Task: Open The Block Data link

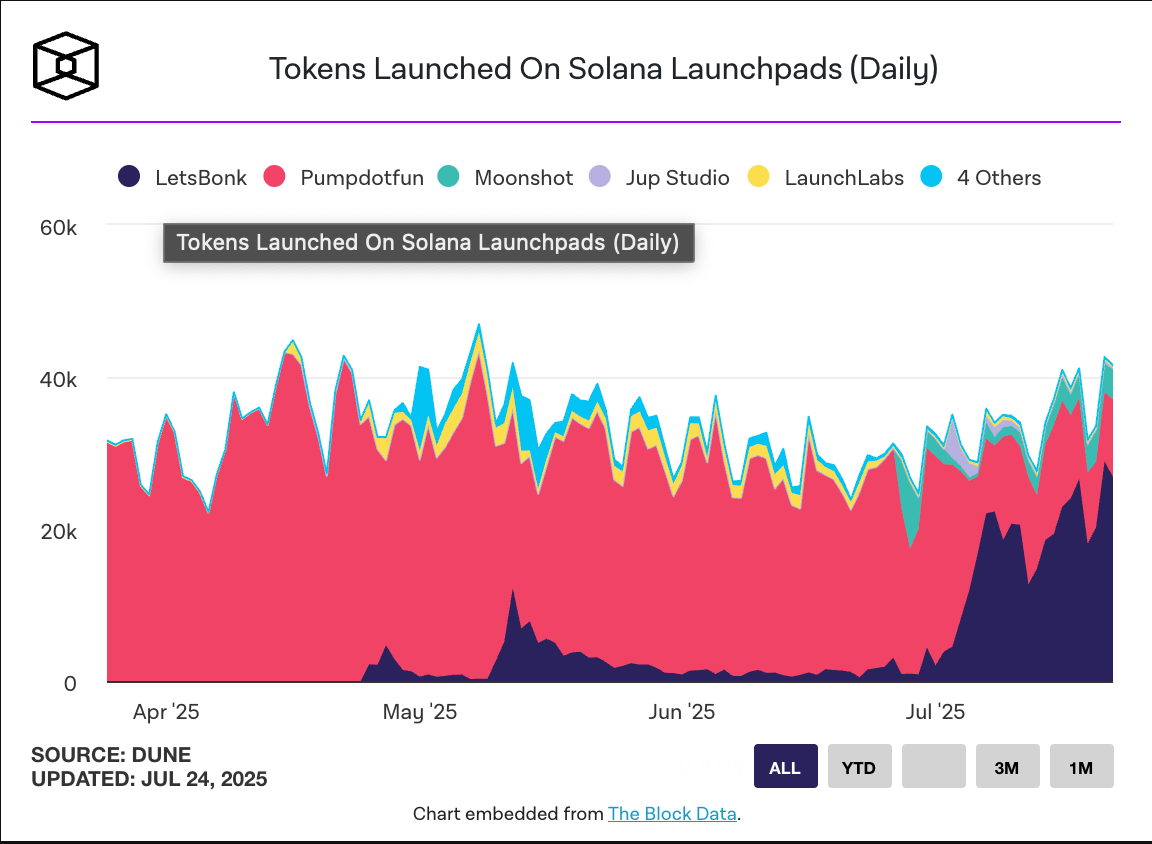Action: 672,814
